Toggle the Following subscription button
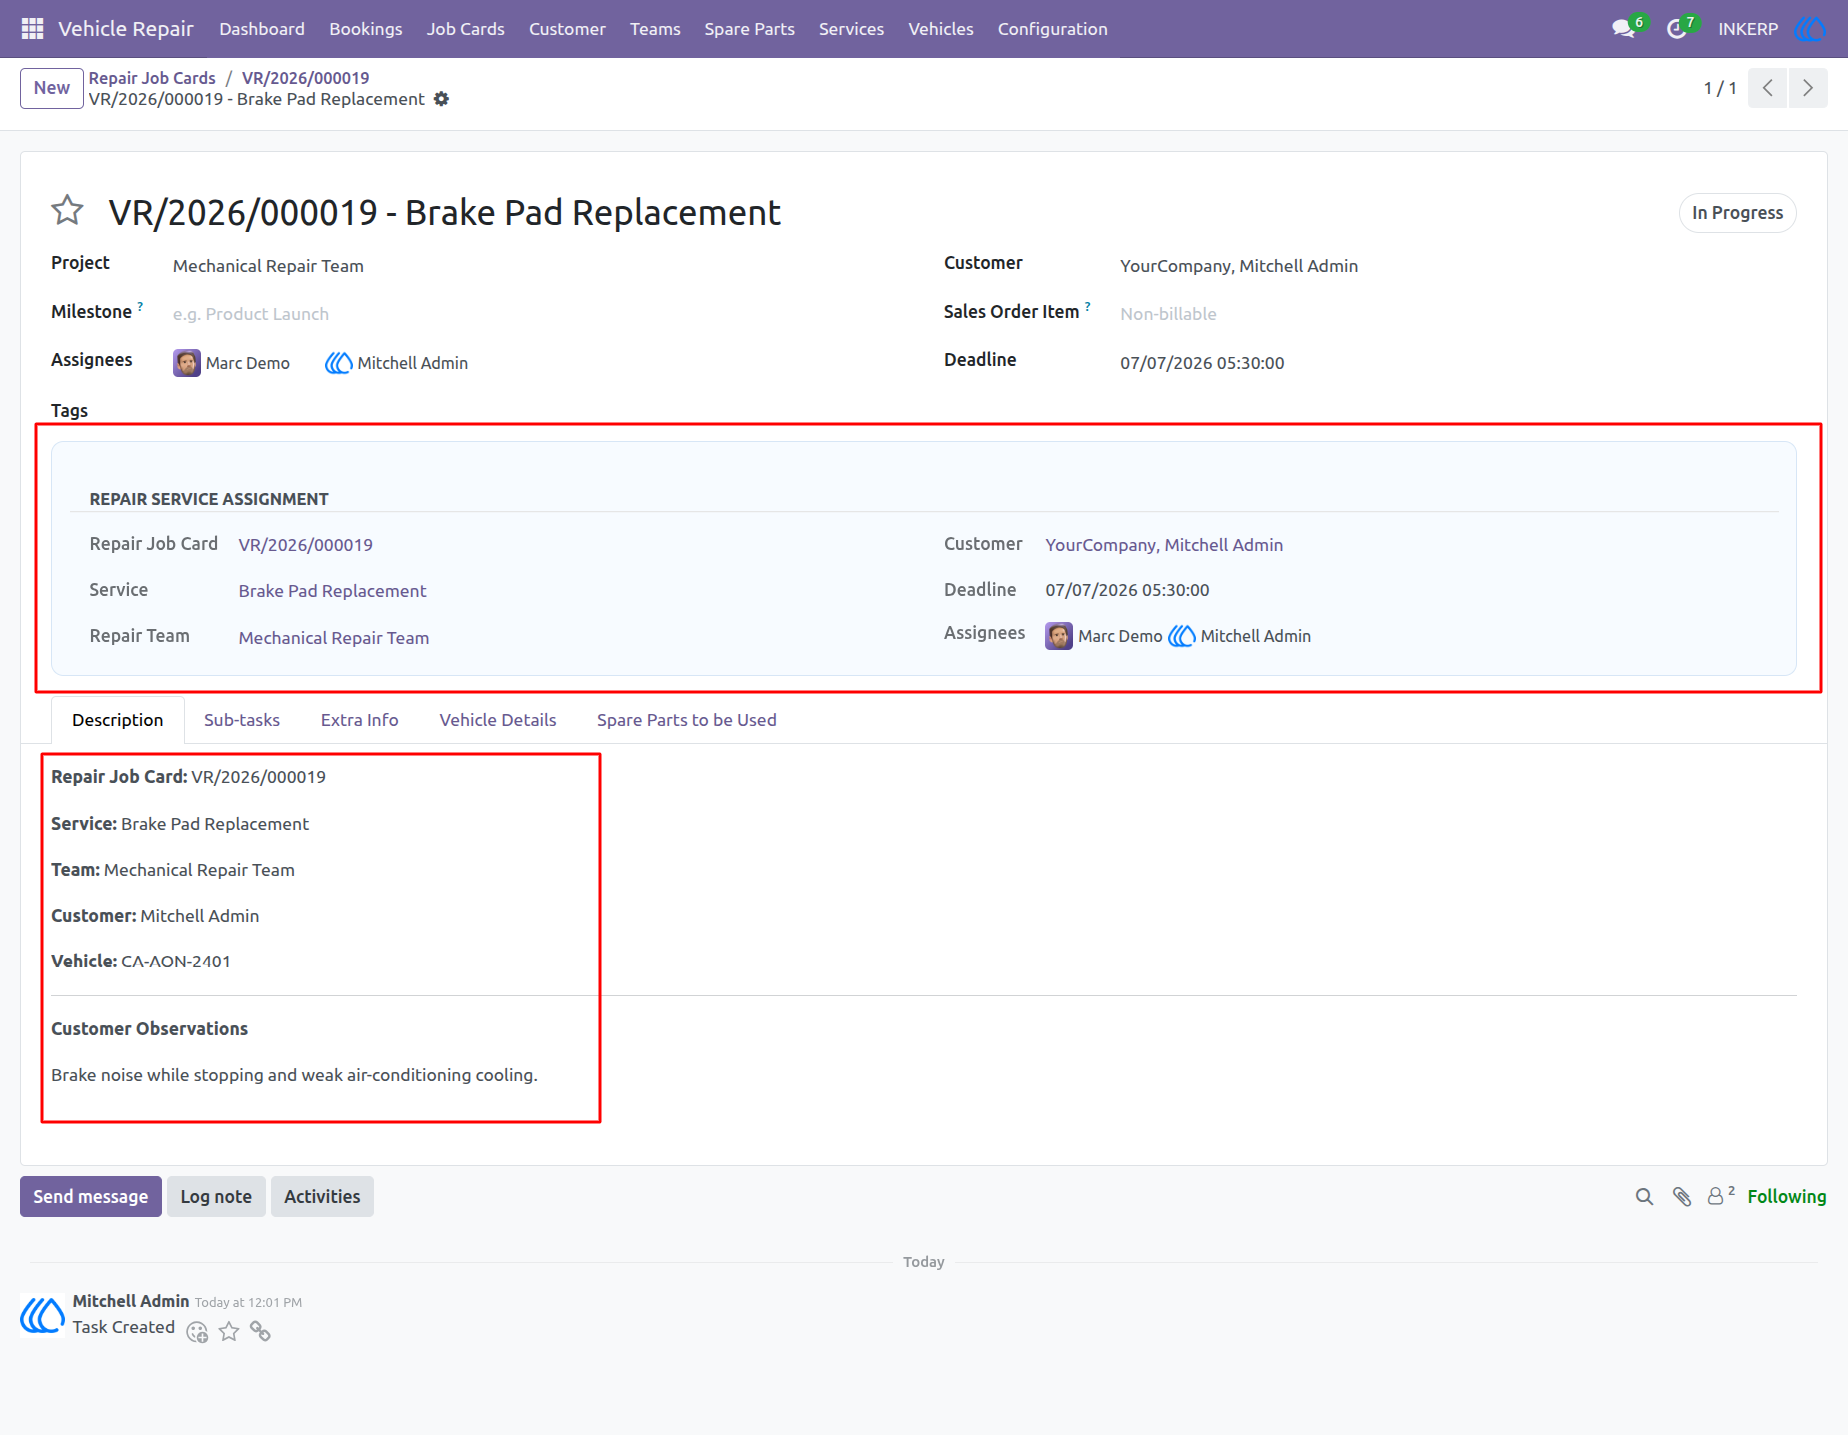1848x1435 pixels. (1787, 1197)
